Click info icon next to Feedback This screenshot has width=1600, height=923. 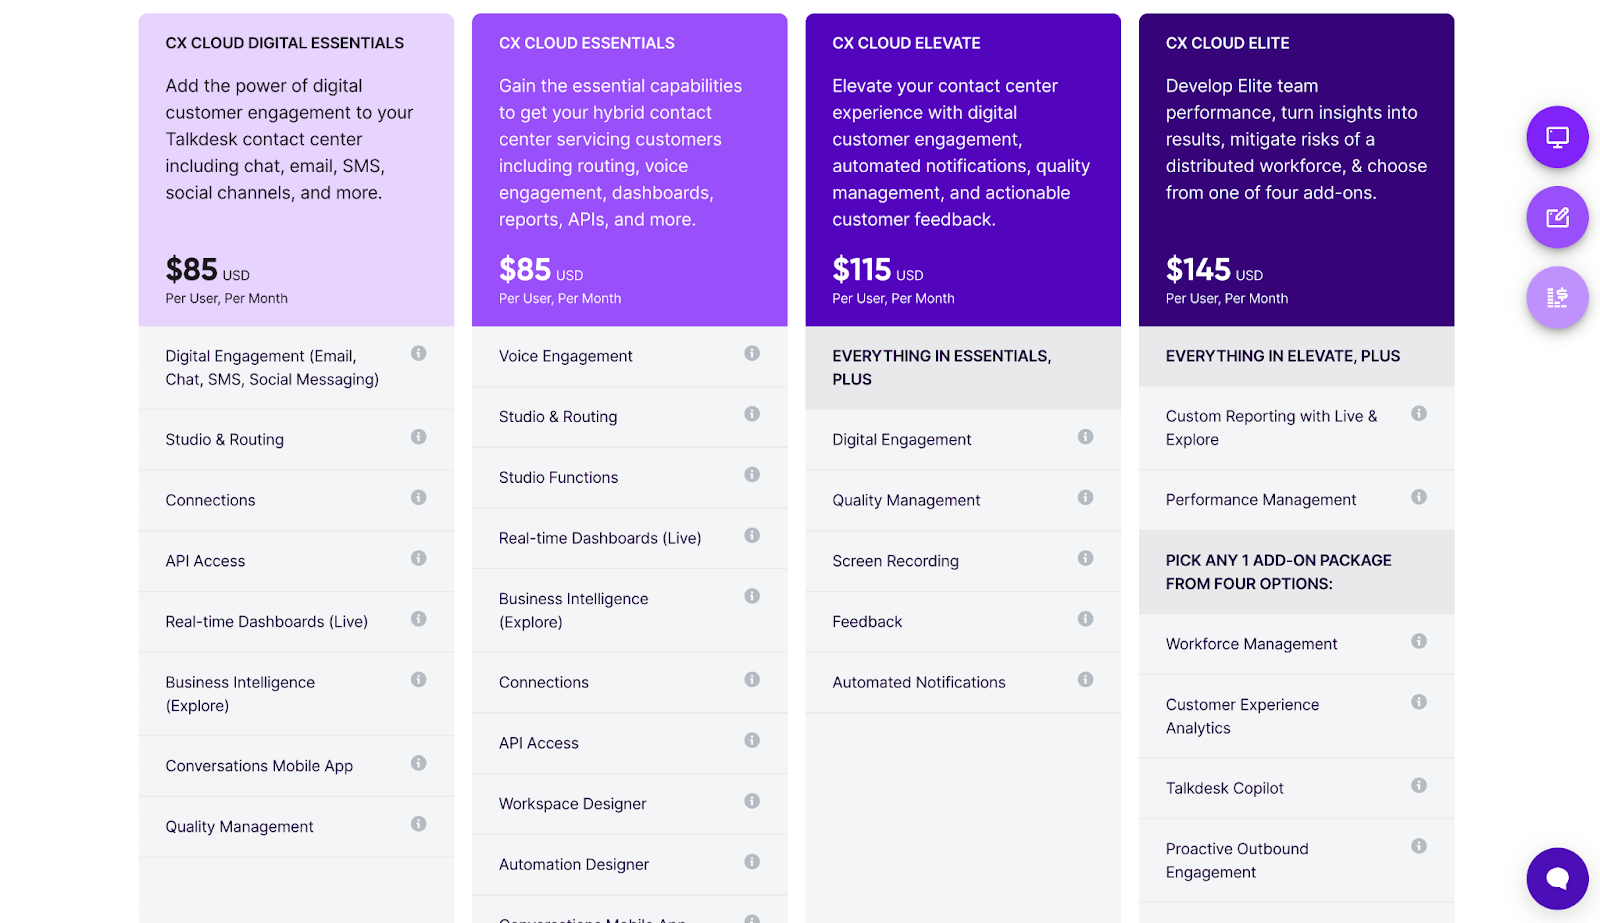tap(1085, 619)
